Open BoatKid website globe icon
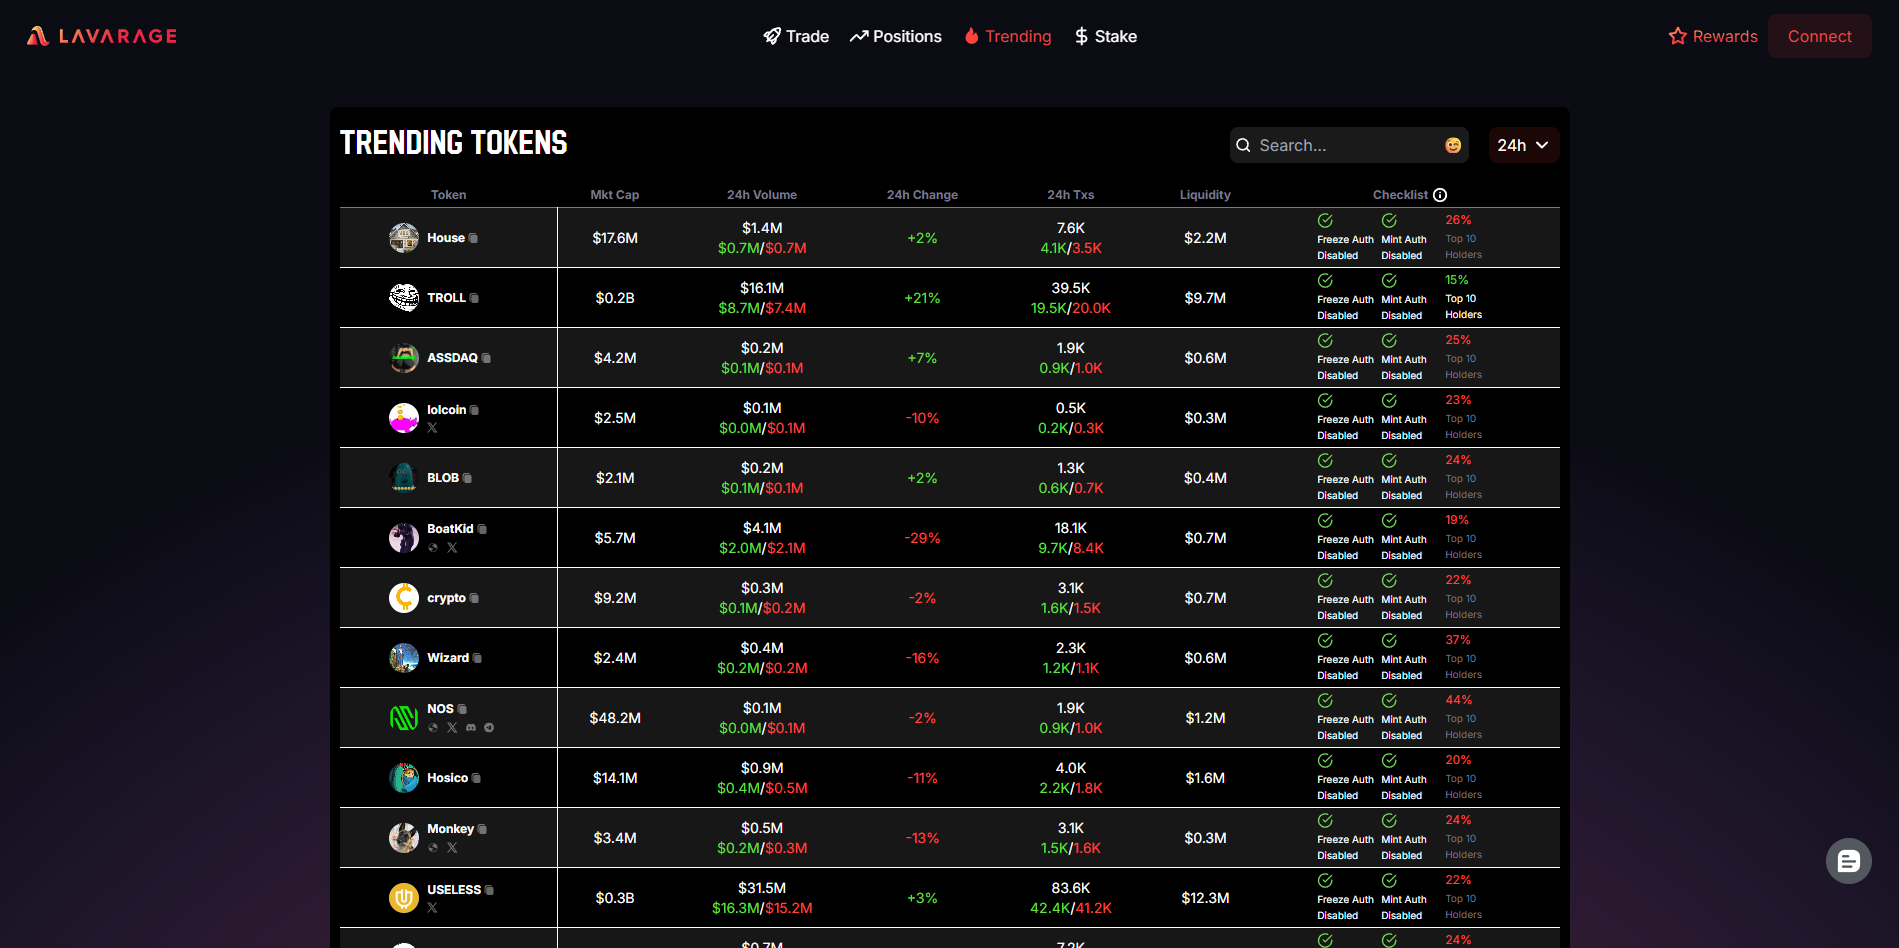Viewport: 1899px width, 948px height. click(x=433, y=548)
